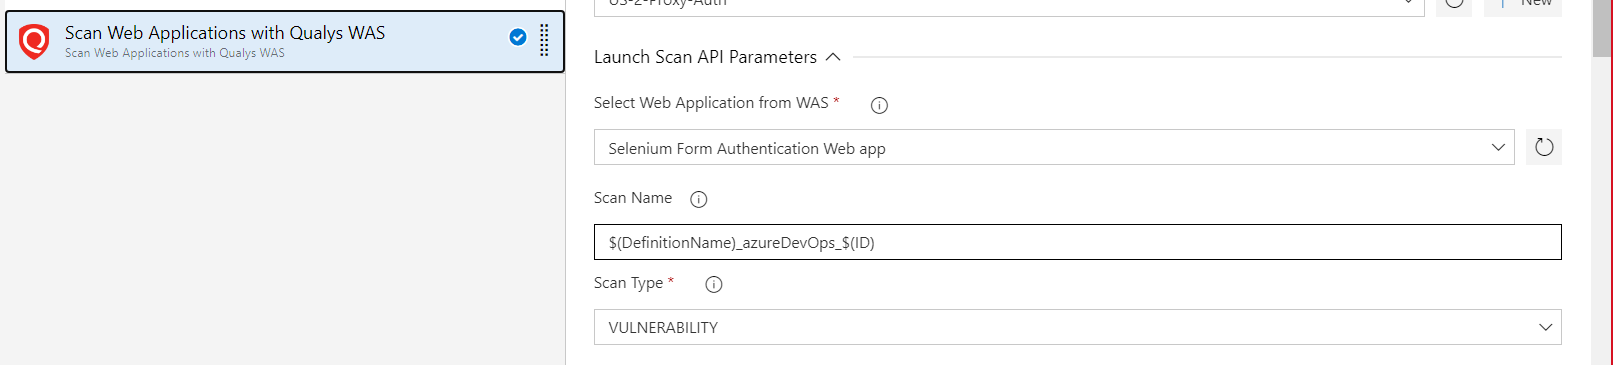The width and height of the screenshot is (1613, 365).
Task: Select the Scan Web Applications with Qualys WAS task
Action: coord(285,42)
